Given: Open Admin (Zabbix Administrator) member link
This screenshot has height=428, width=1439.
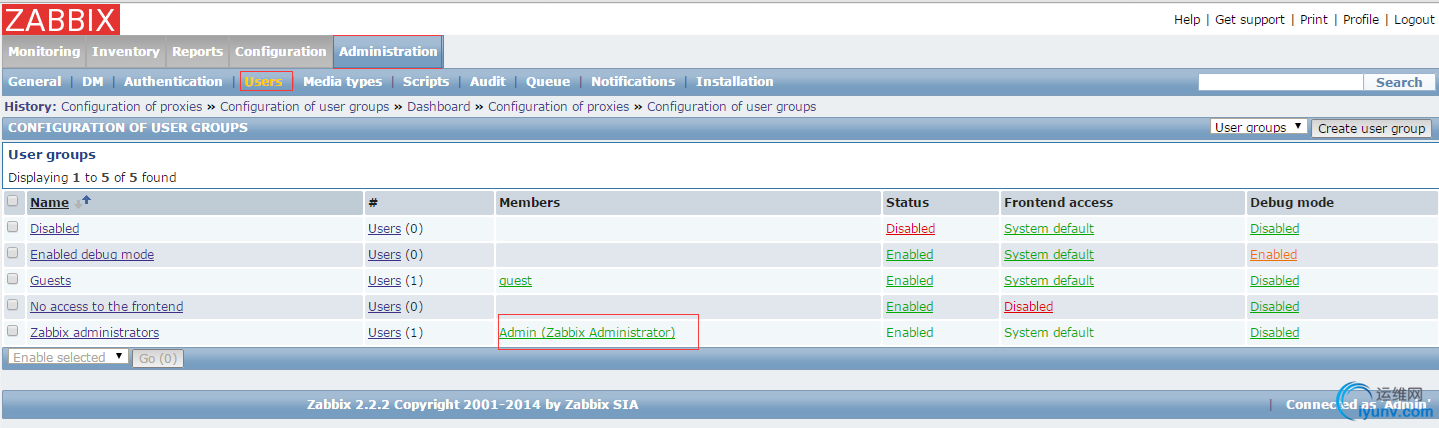Looking at the screenshot, I should tap(587, 333).
